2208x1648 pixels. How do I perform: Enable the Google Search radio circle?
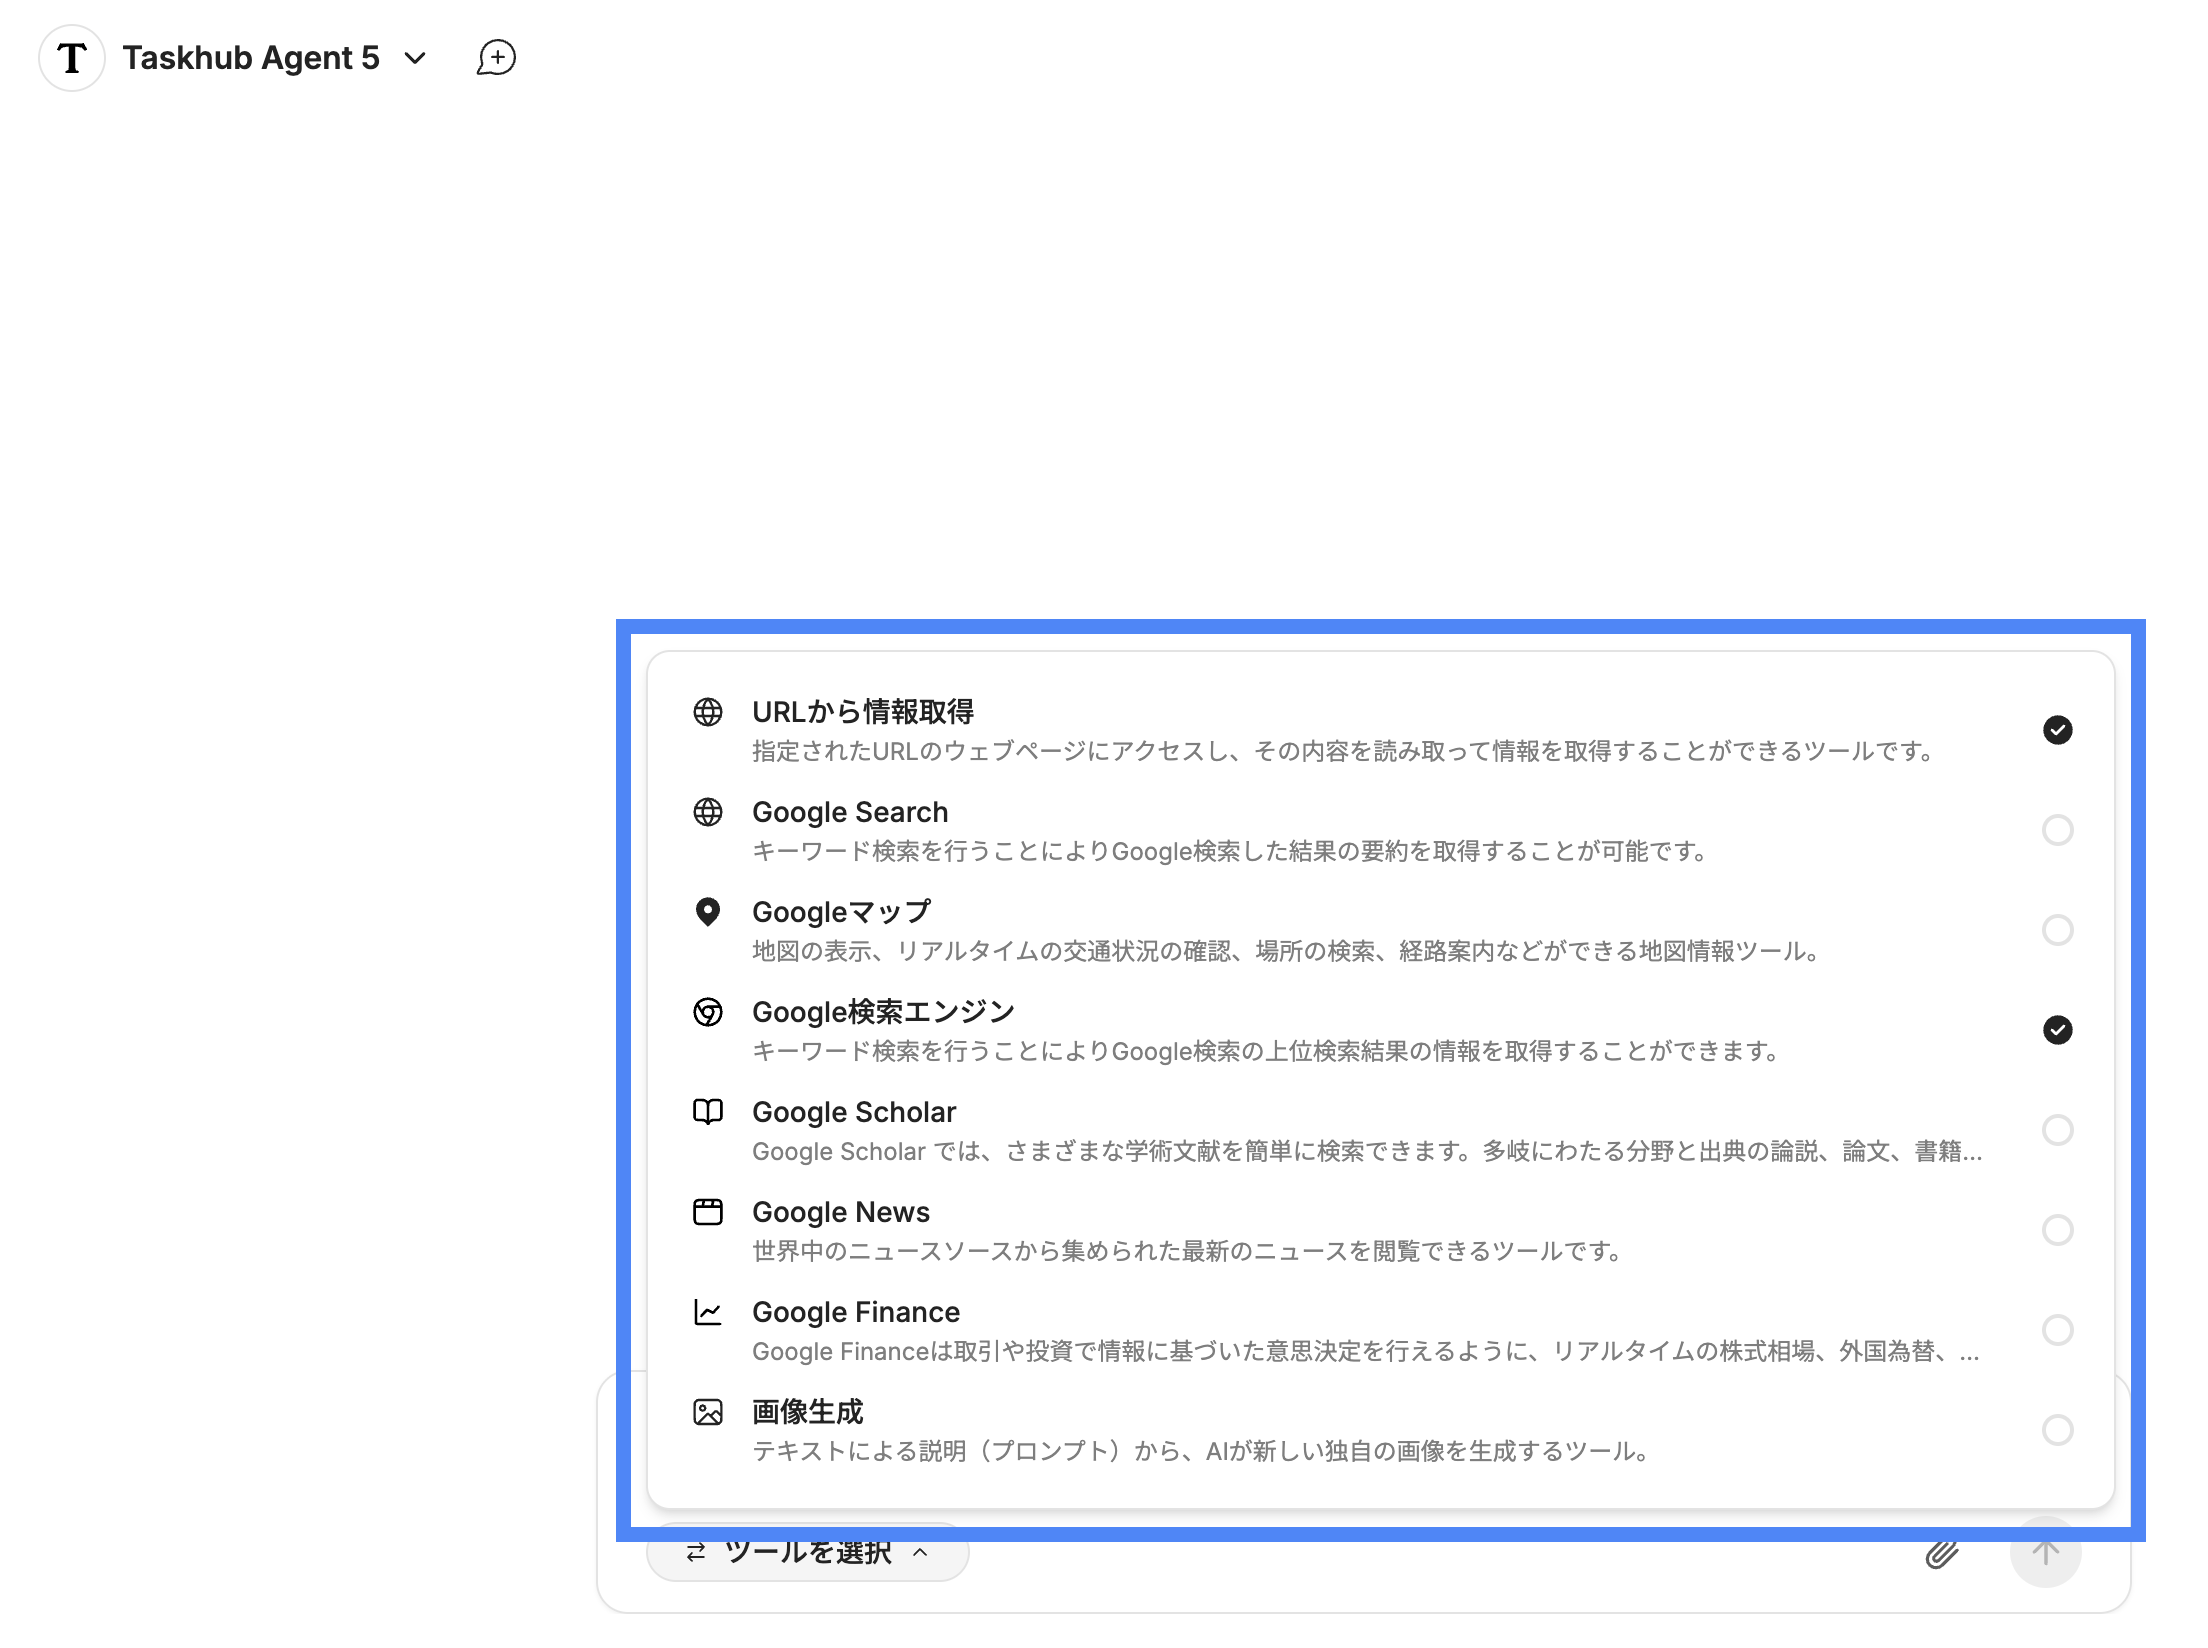click(x=2057, y=830)
